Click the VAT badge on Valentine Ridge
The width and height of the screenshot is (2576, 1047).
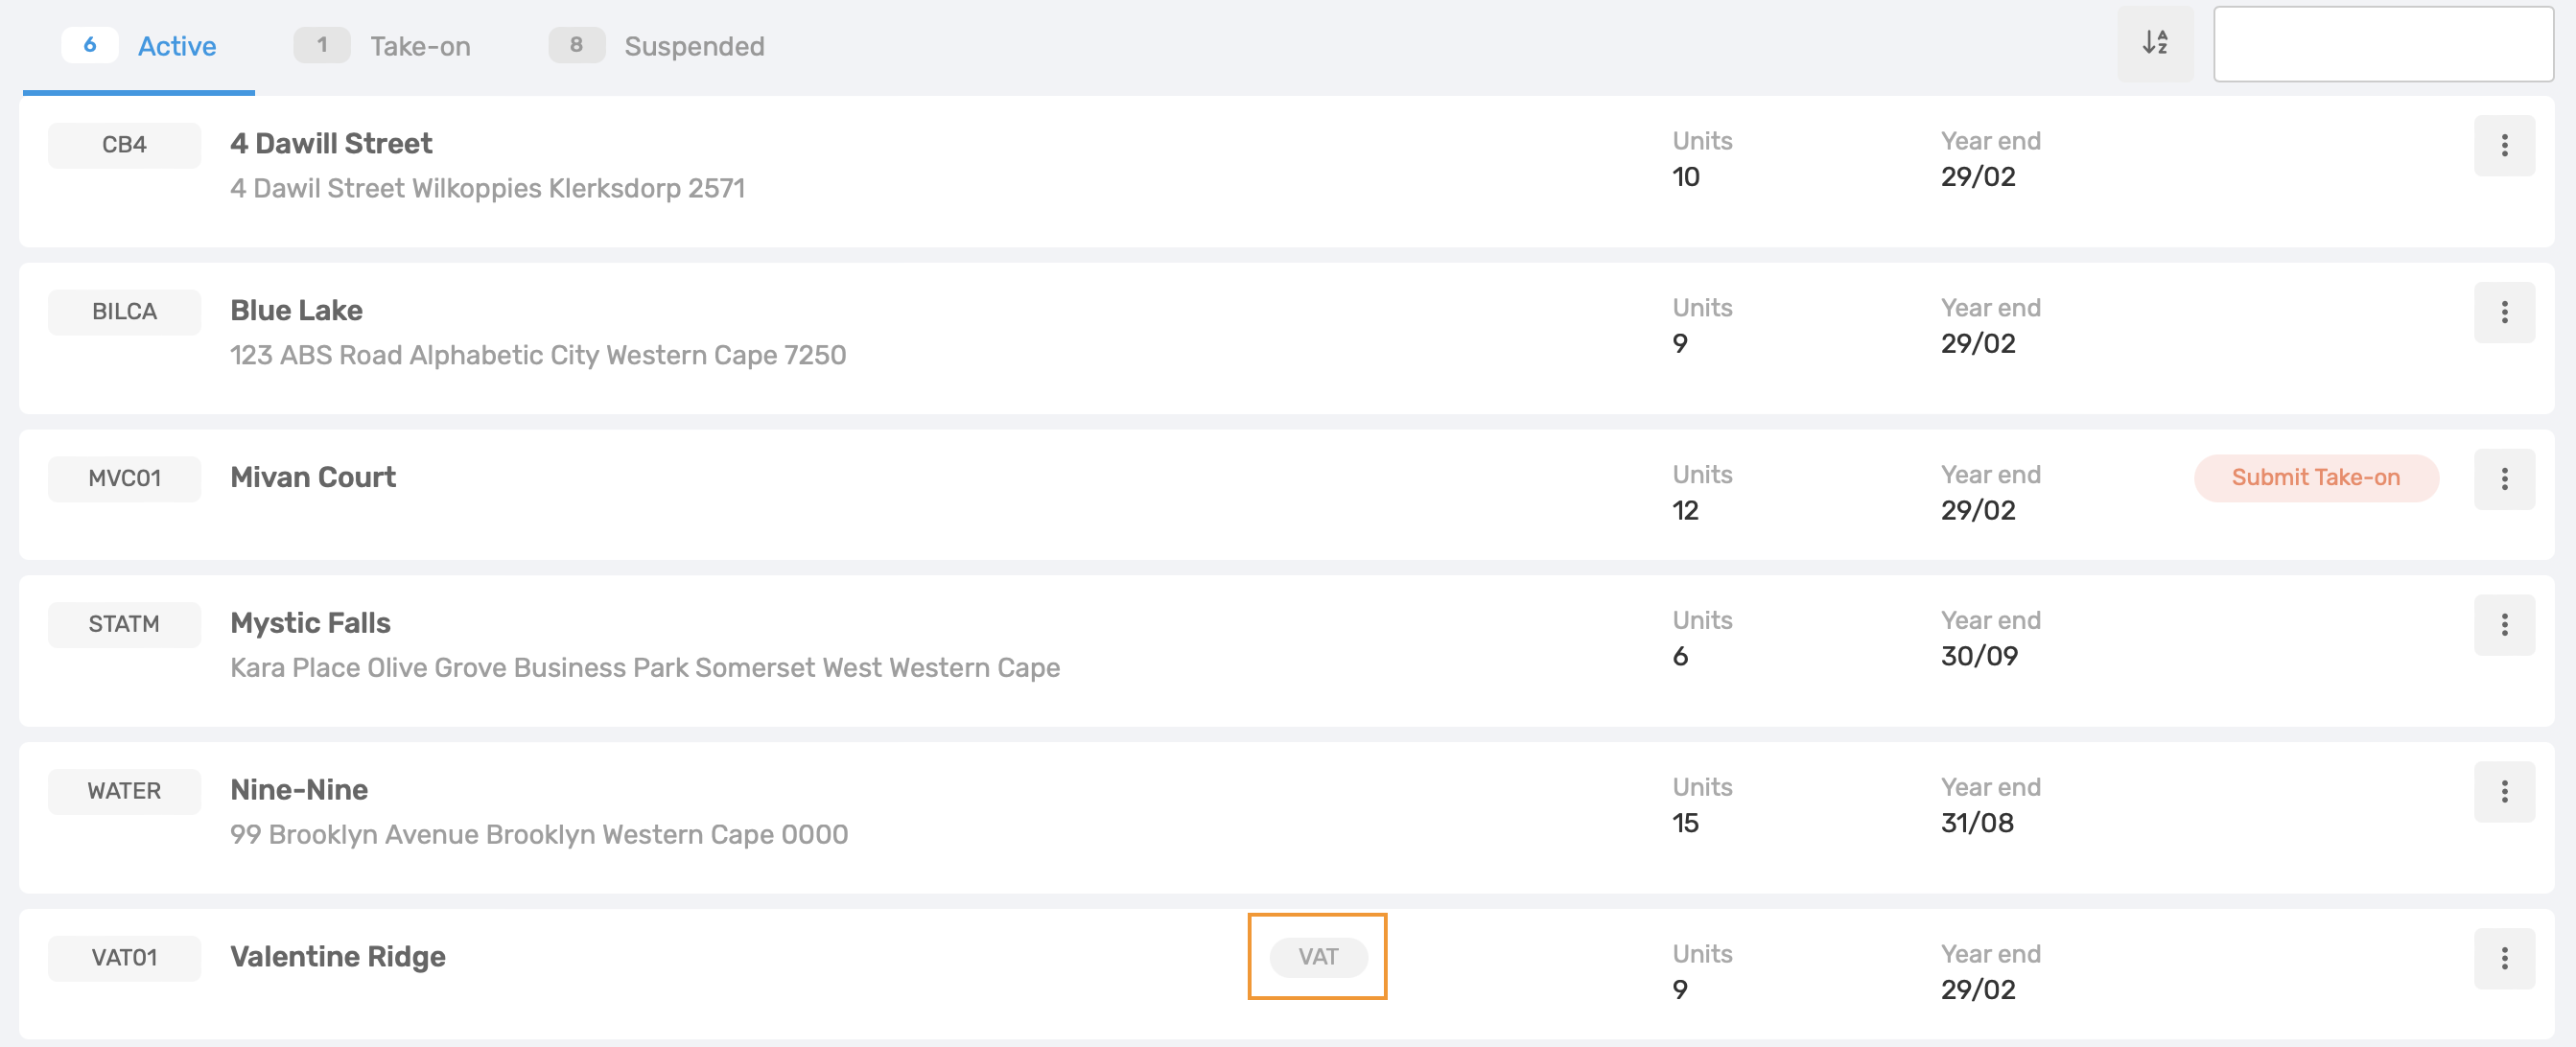pyautogui.click(x=1317, y=957)
